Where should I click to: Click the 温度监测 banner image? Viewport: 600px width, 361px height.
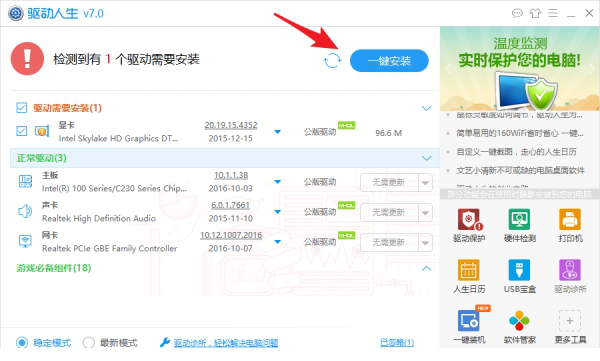pyautogui.click(x=520, y=69)
